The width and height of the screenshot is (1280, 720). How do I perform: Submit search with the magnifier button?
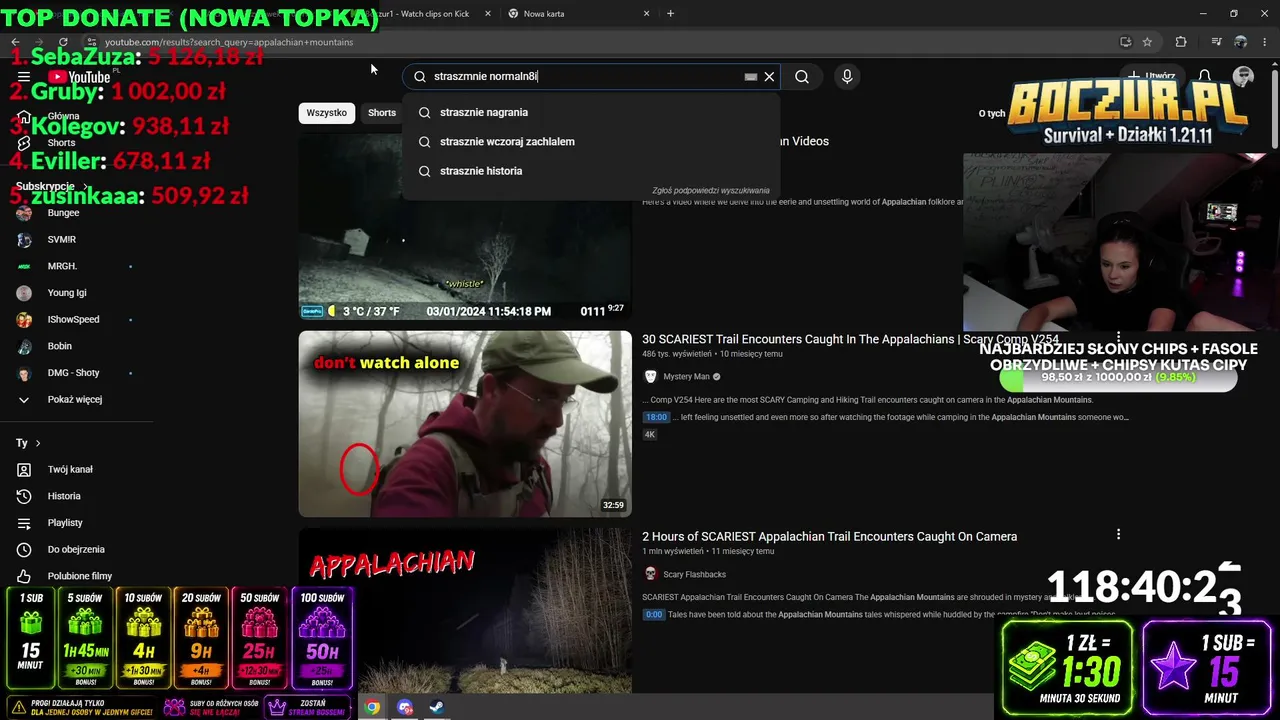[x=802, y=77]
